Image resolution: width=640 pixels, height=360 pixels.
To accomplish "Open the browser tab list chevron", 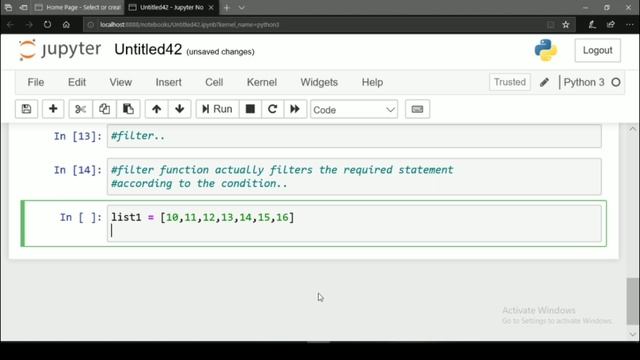I will click(x=242, y=8).
